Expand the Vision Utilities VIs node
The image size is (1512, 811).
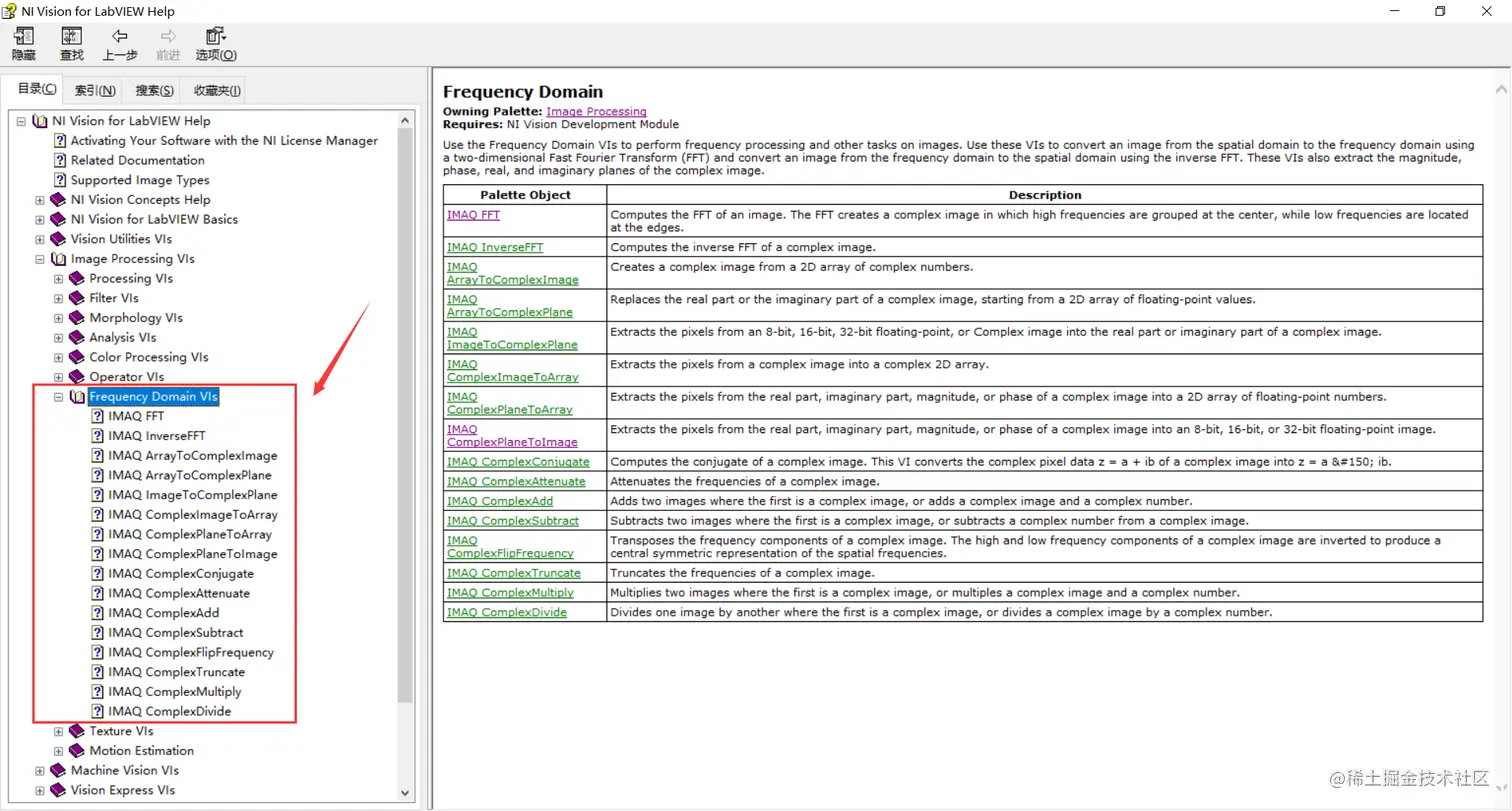[40, 239]
